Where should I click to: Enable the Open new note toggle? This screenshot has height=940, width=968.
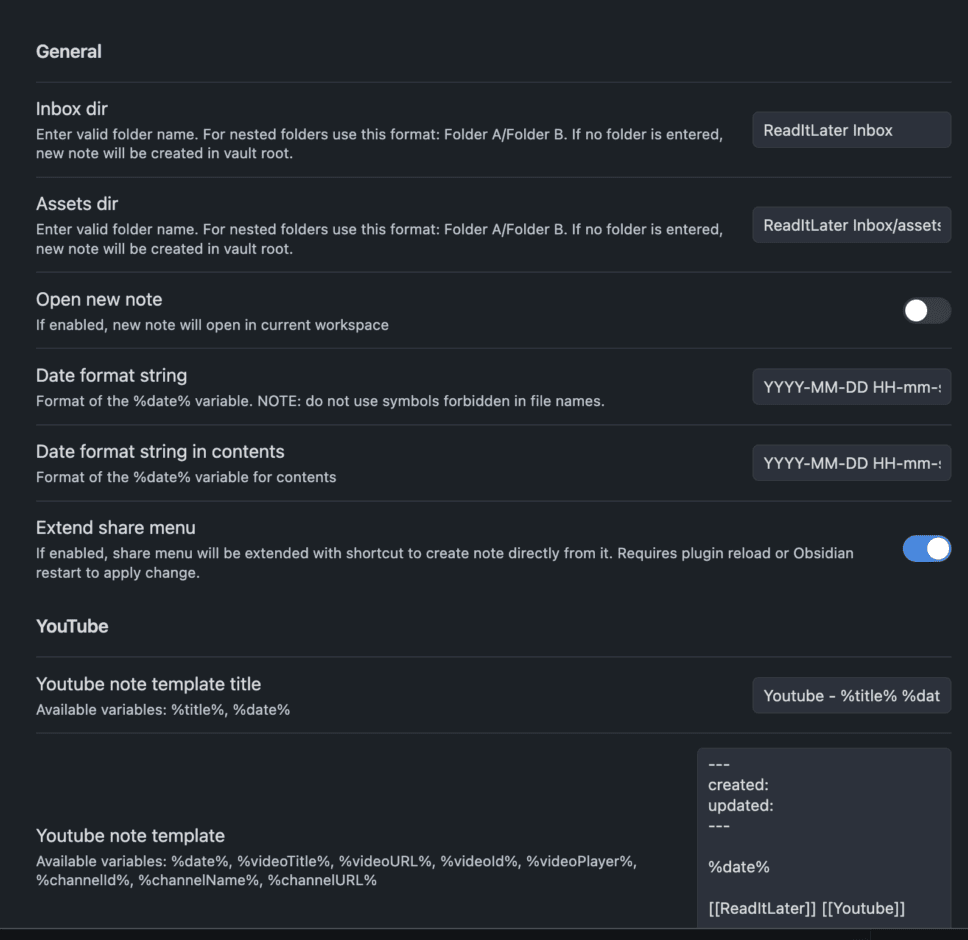click(x=926, y=311)
